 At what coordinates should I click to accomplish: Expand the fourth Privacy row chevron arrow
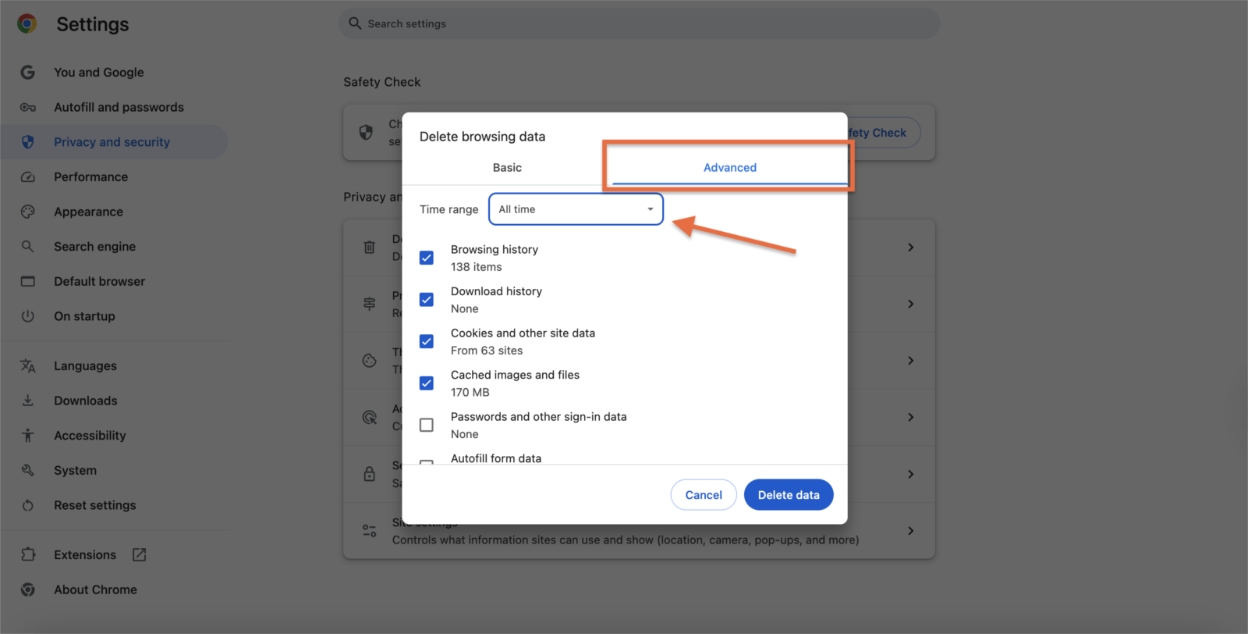(x=910, y=417)
